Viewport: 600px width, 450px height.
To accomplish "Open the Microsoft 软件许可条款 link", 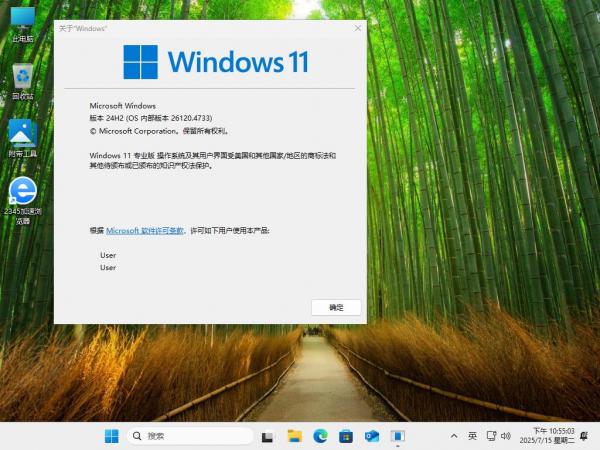I will 145,231.
